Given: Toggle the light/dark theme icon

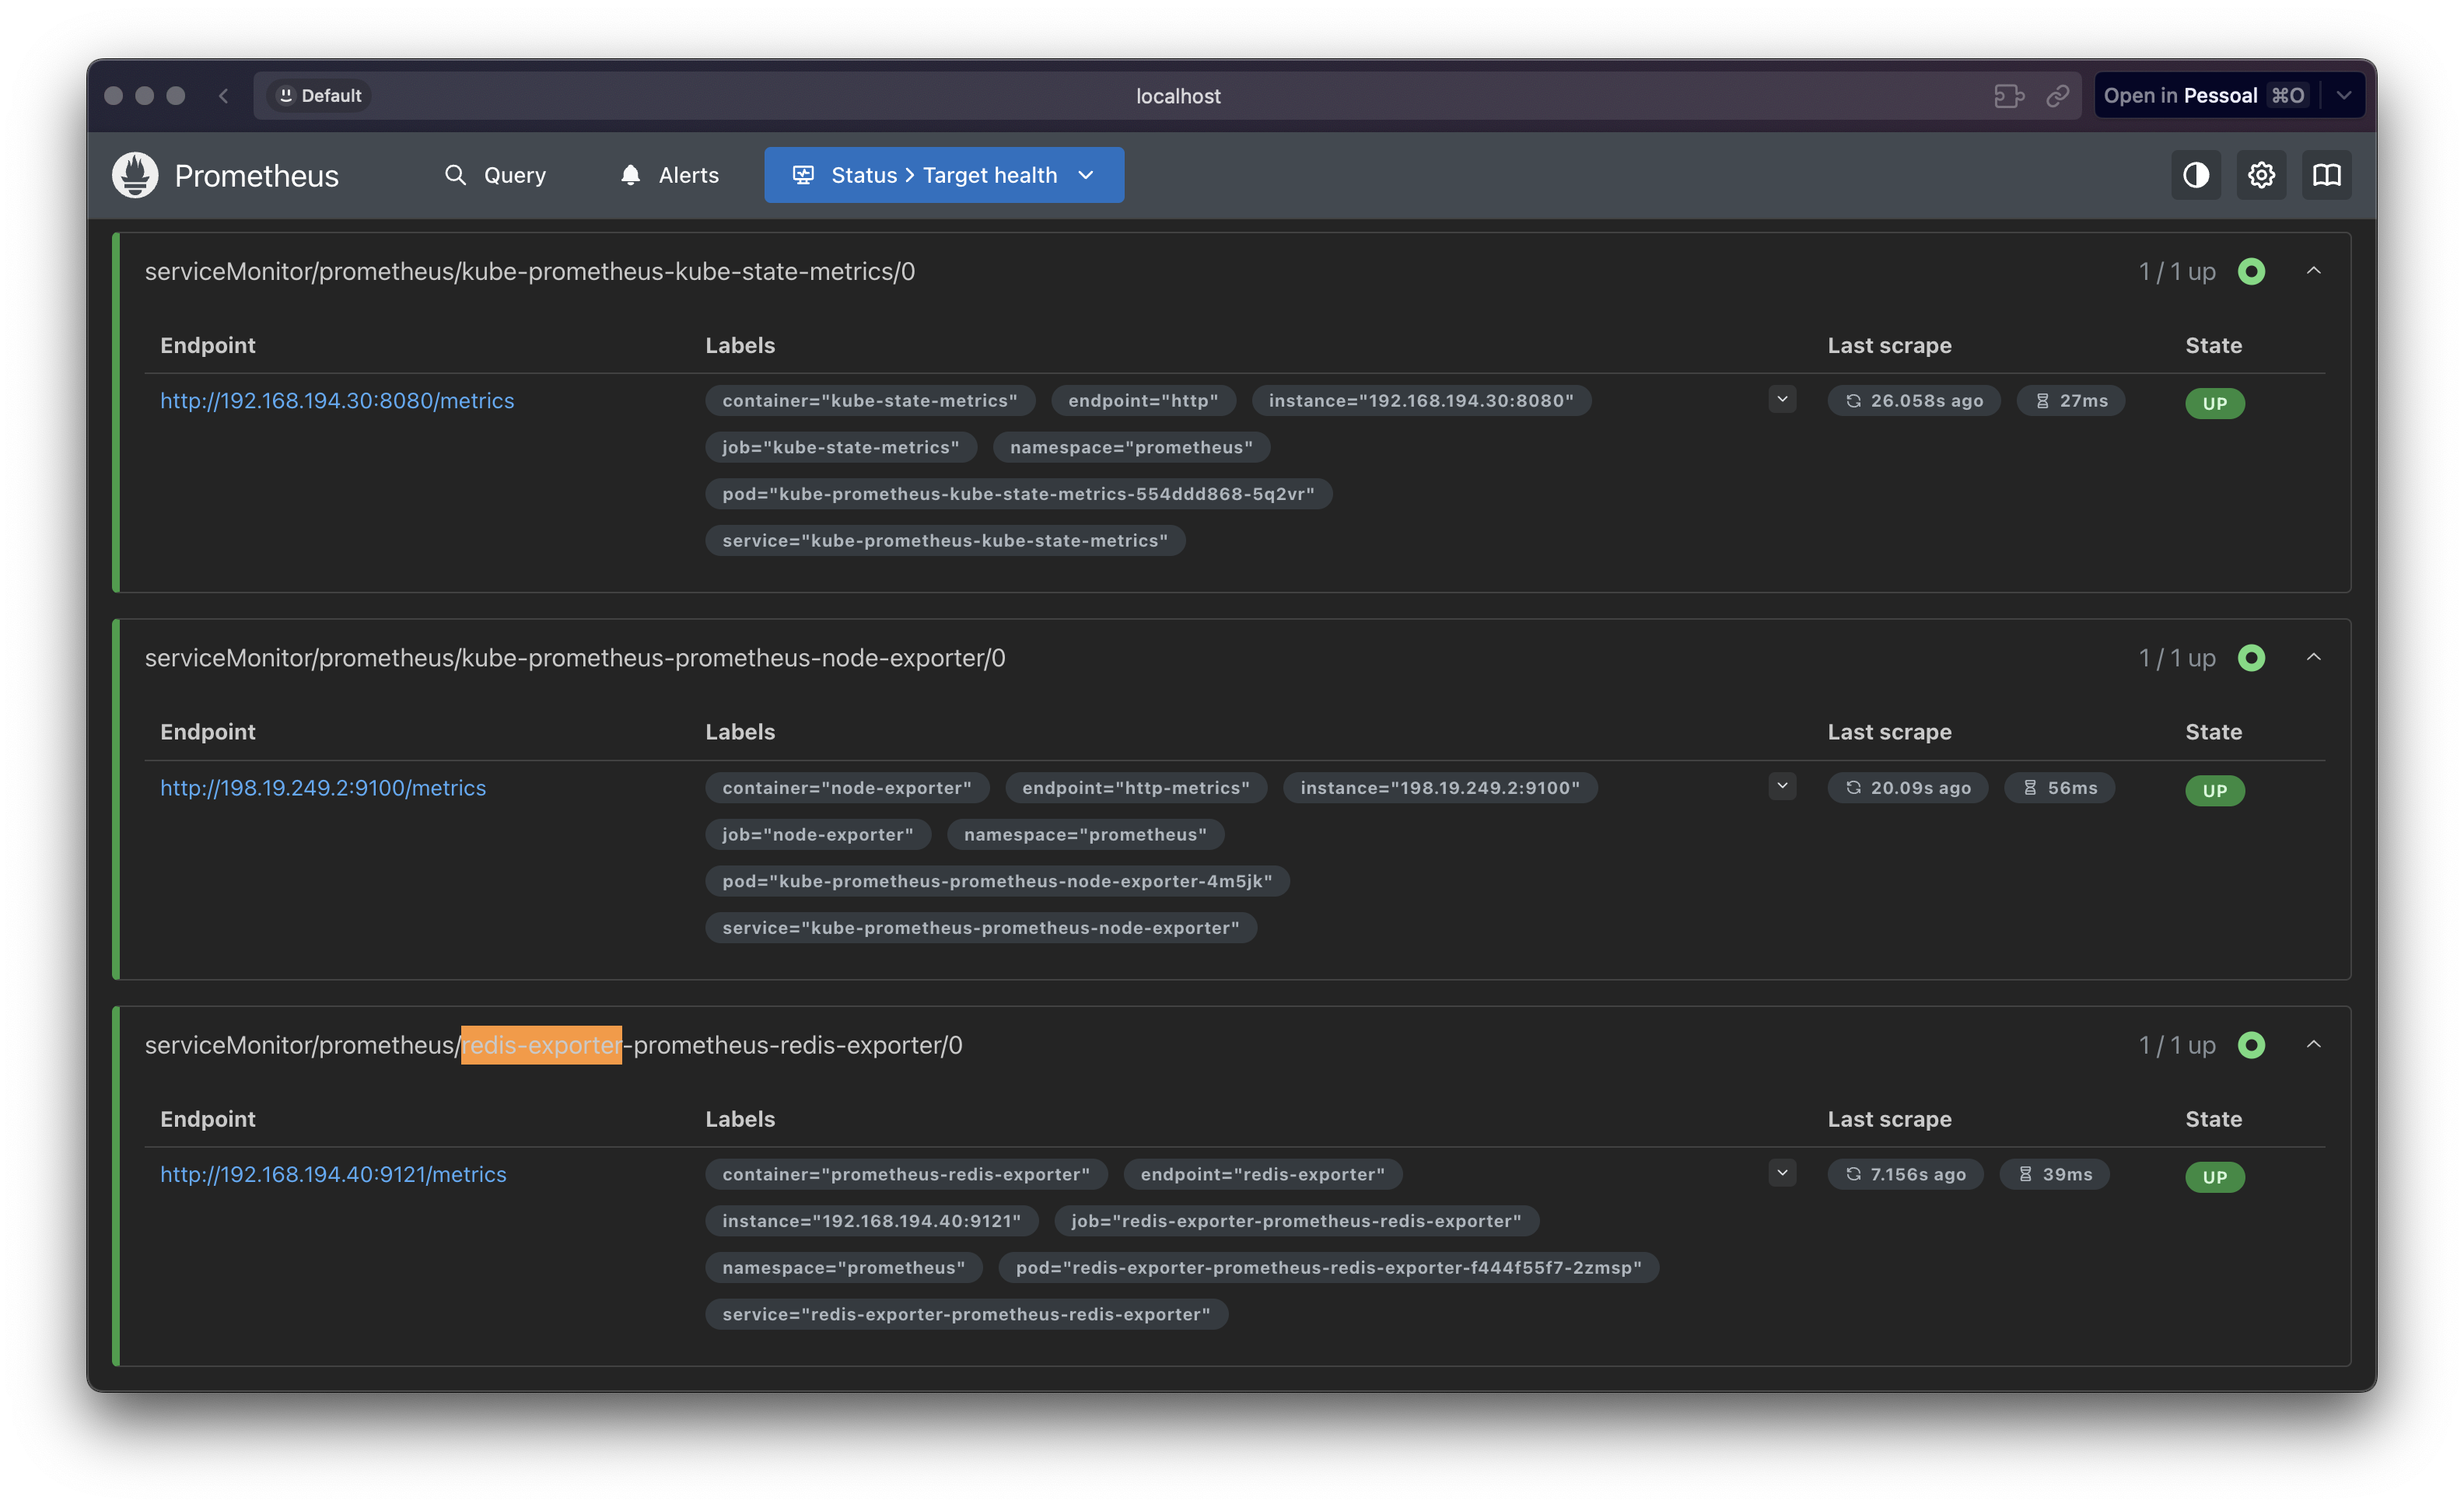Looking at the screenshot, I should (2196, 176).
